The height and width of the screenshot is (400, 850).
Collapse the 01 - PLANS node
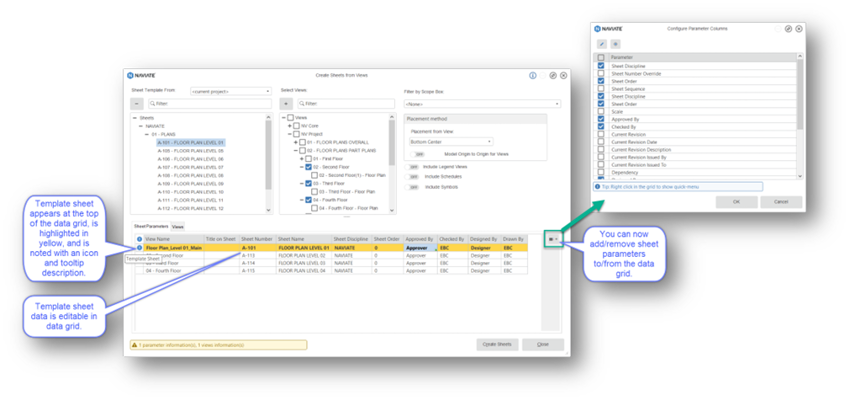pos(146,134)
